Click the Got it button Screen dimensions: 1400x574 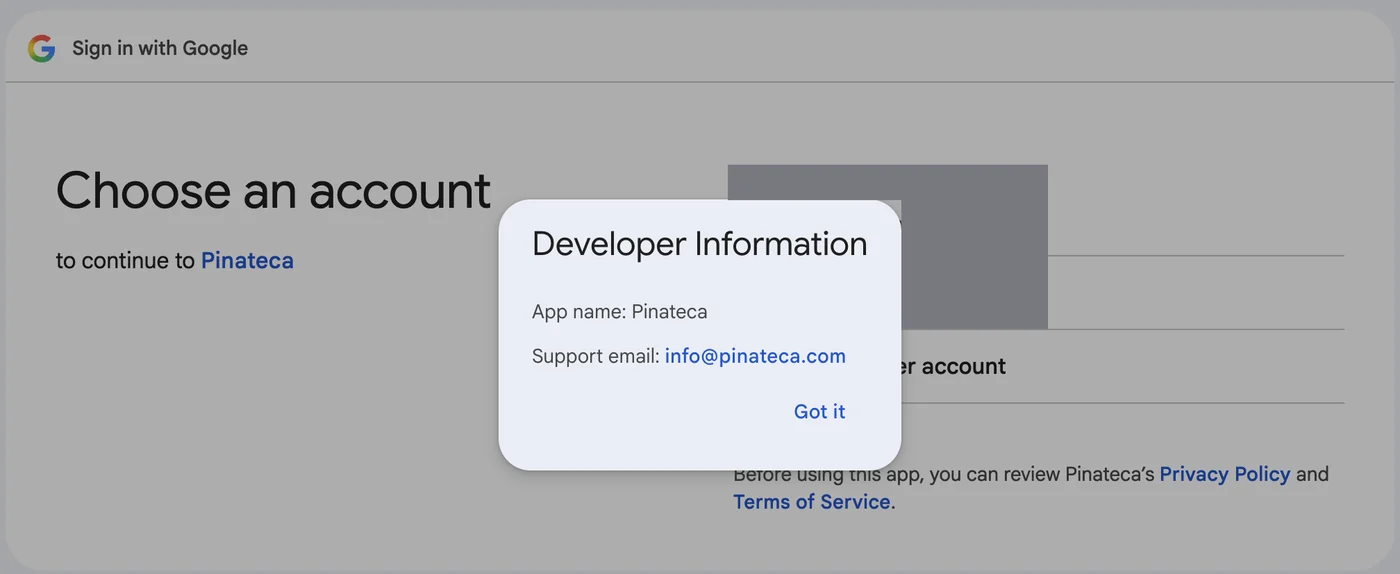coord(819,412)
